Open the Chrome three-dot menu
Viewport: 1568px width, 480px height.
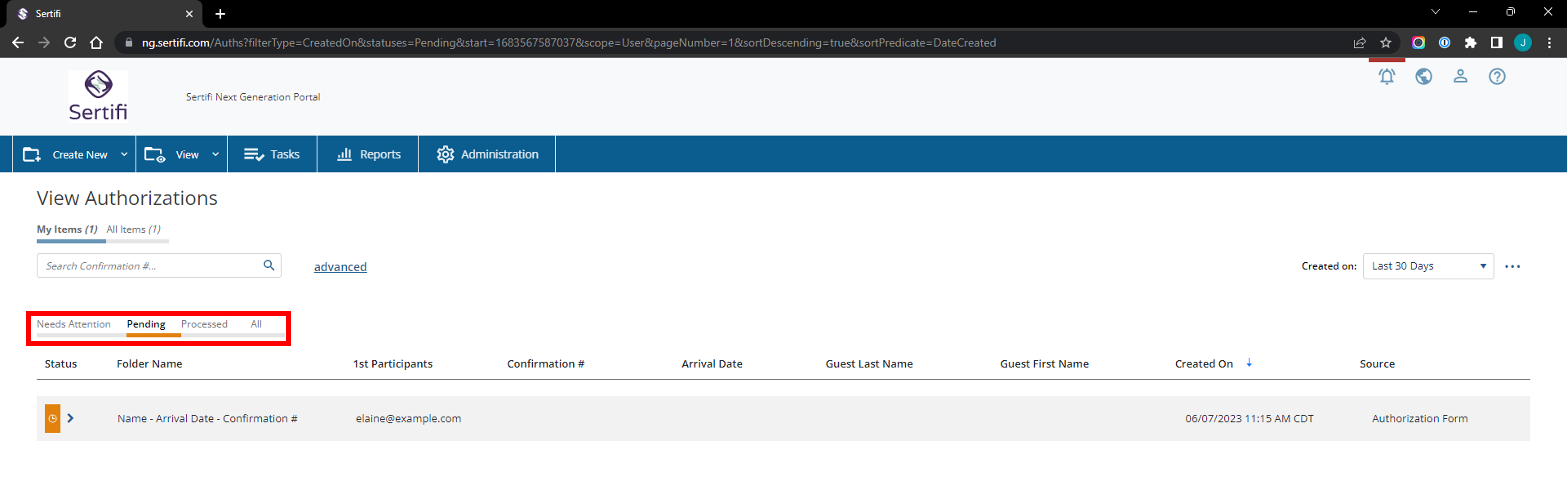(1549, 43)
